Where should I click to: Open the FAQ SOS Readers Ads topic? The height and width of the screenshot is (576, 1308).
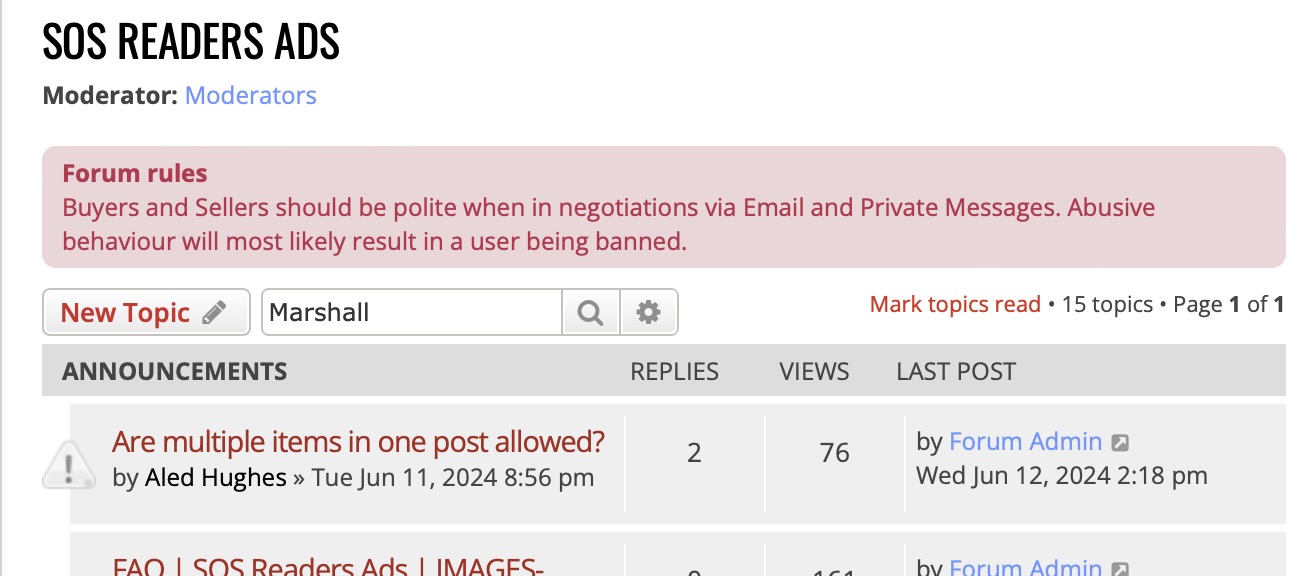[x=328, y=567]
